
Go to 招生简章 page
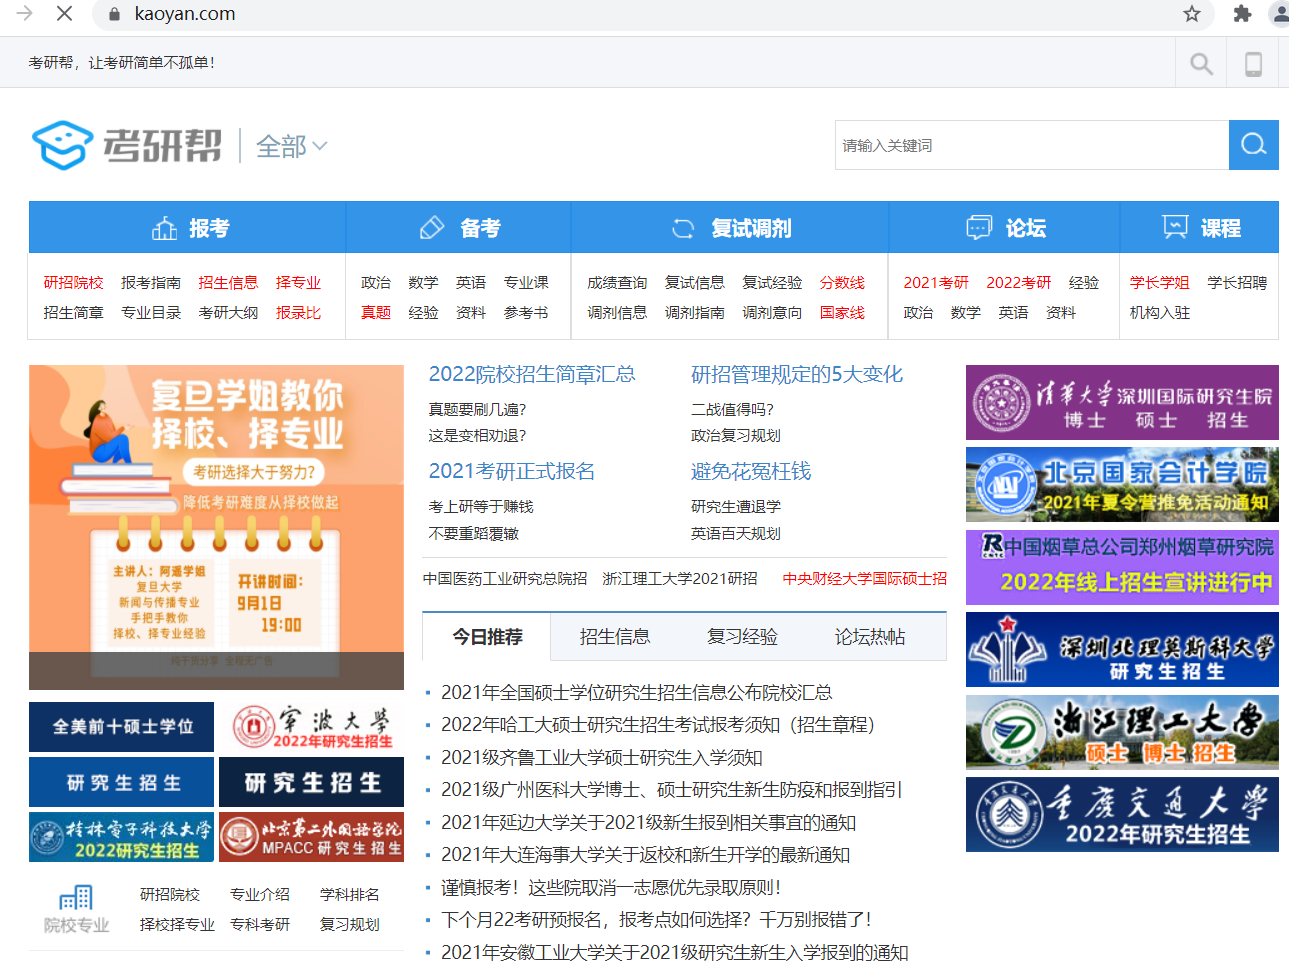coord(73,313)
